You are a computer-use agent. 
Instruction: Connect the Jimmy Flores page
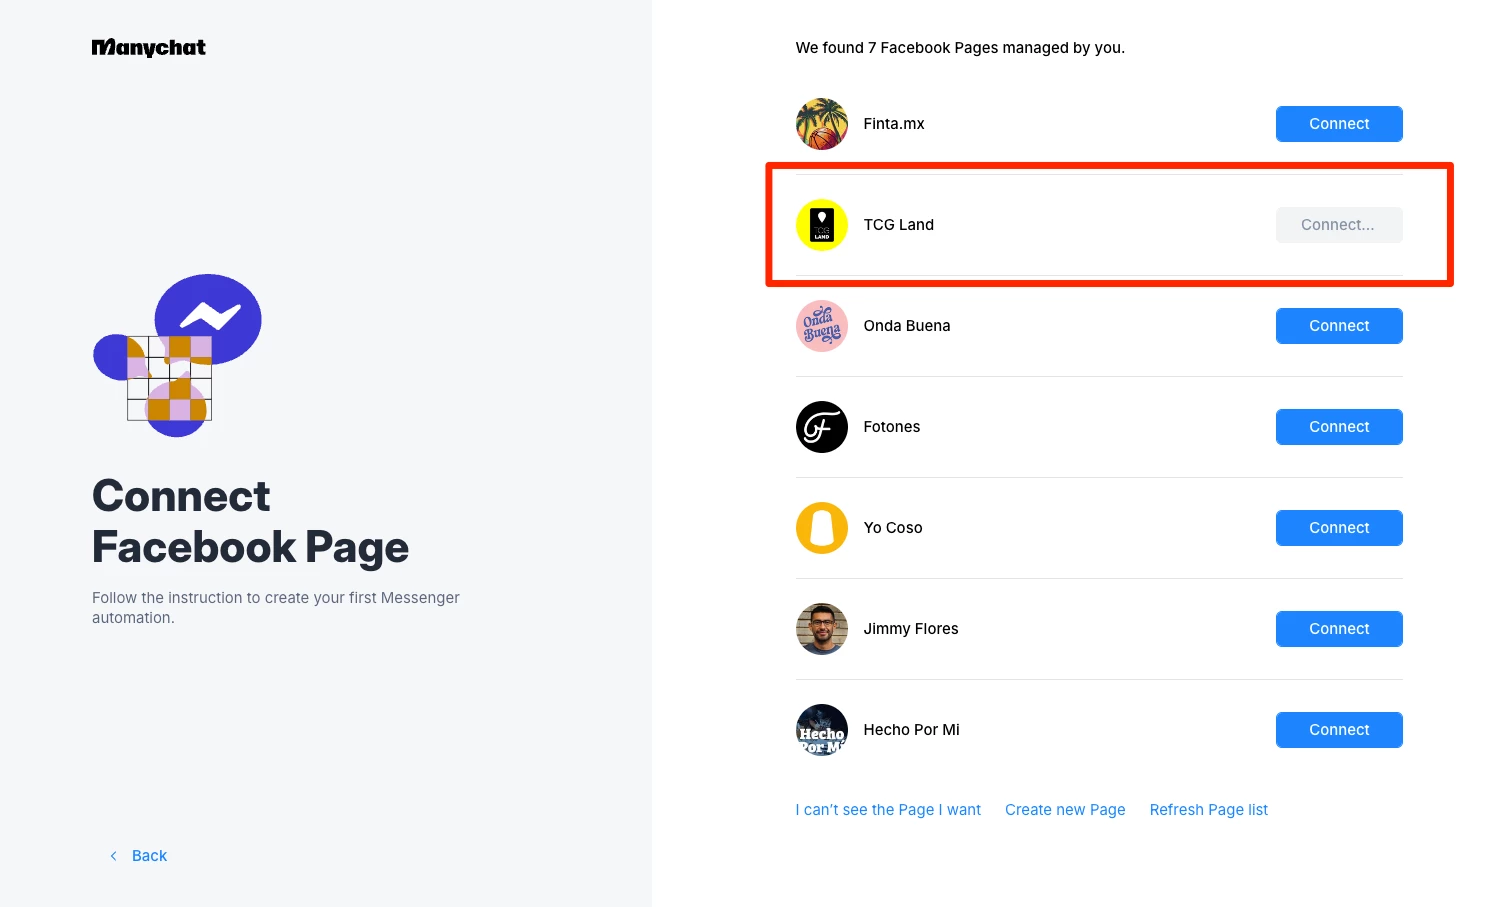coord(1339,629)
